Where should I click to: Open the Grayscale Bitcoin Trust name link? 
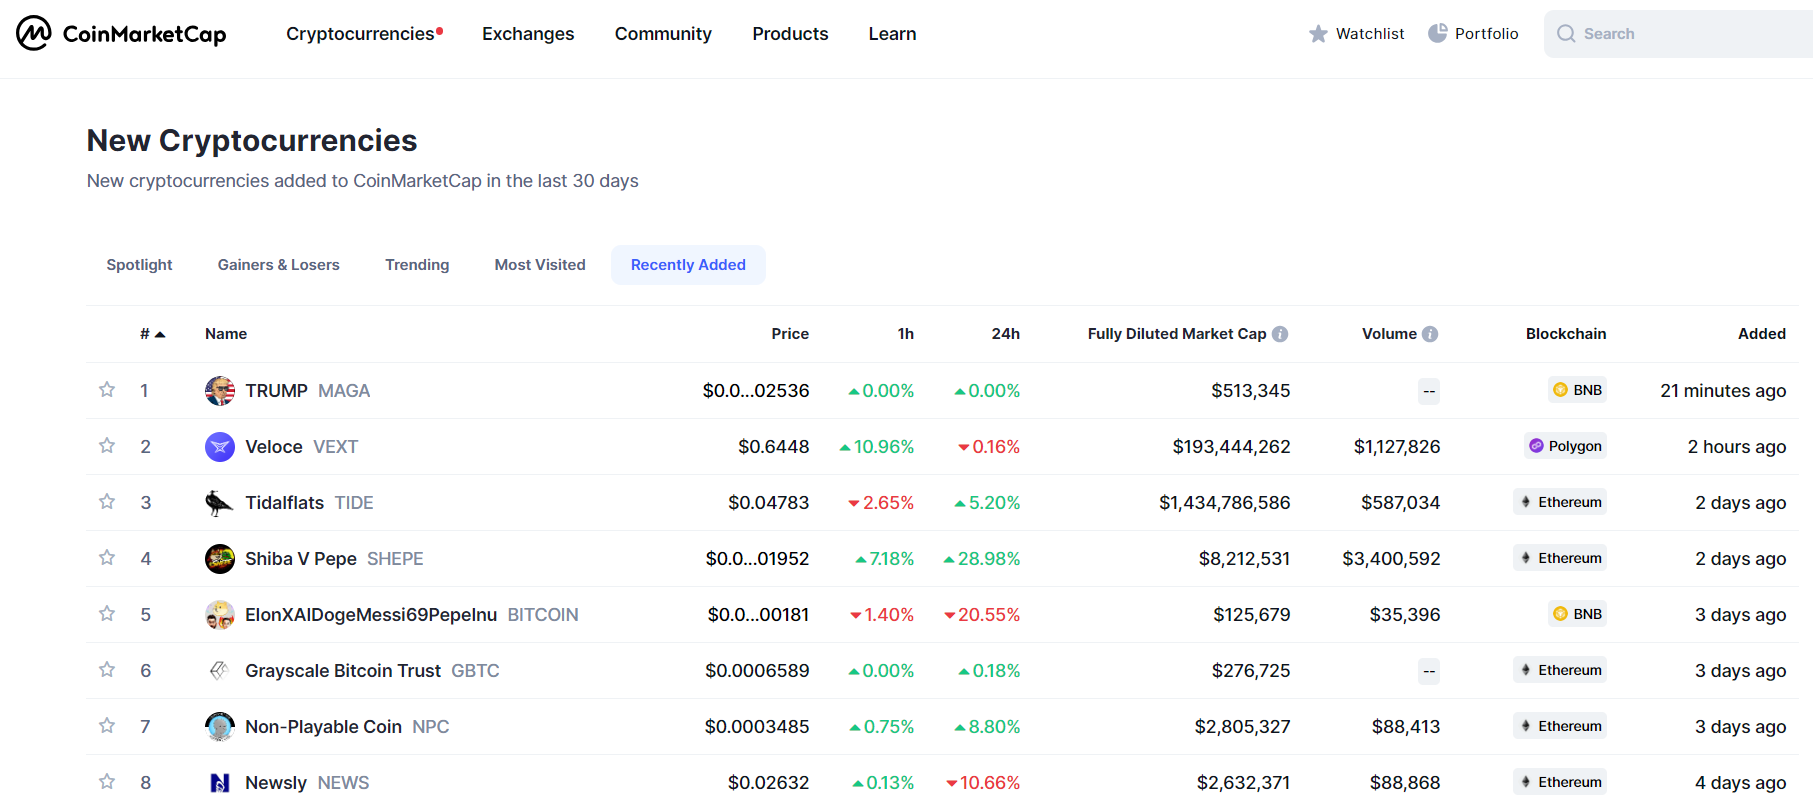(343, 671)
